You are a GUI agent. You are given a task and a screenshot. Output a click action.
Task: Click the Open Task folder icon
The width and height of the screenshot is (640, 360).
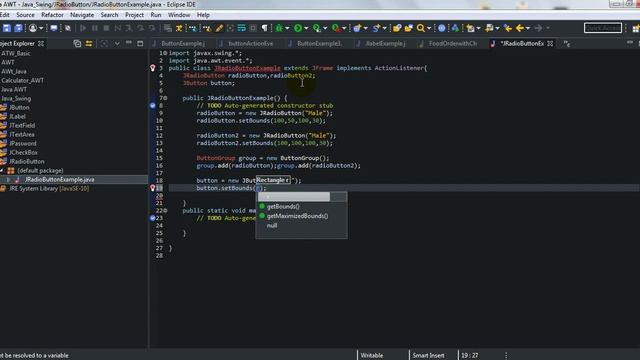coord(408,28)
